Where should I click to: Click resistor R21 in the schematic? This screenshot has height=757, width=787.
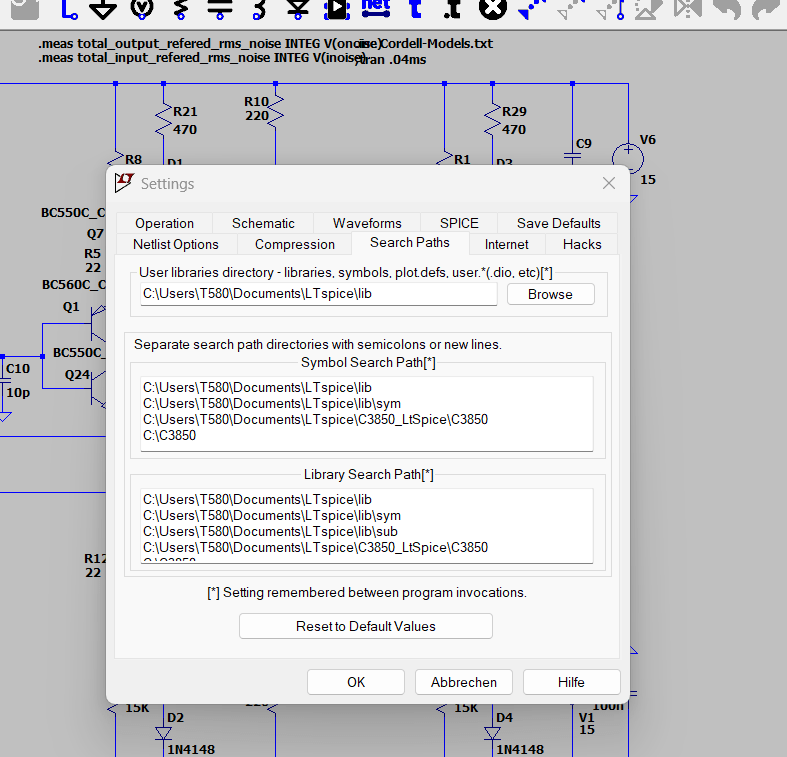pos(164,120)
